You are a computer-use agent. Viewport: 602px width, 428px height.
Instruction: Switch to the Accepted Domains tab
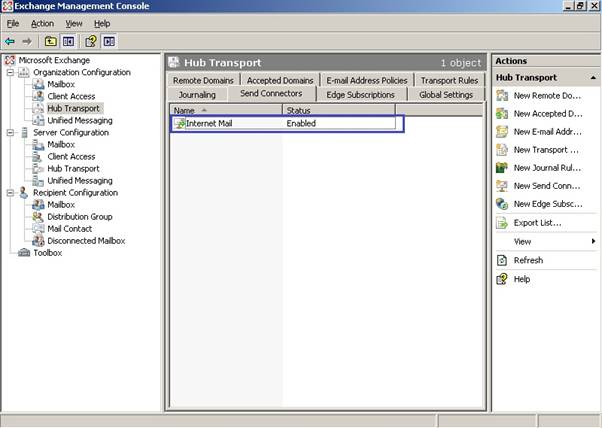(280, 81)
